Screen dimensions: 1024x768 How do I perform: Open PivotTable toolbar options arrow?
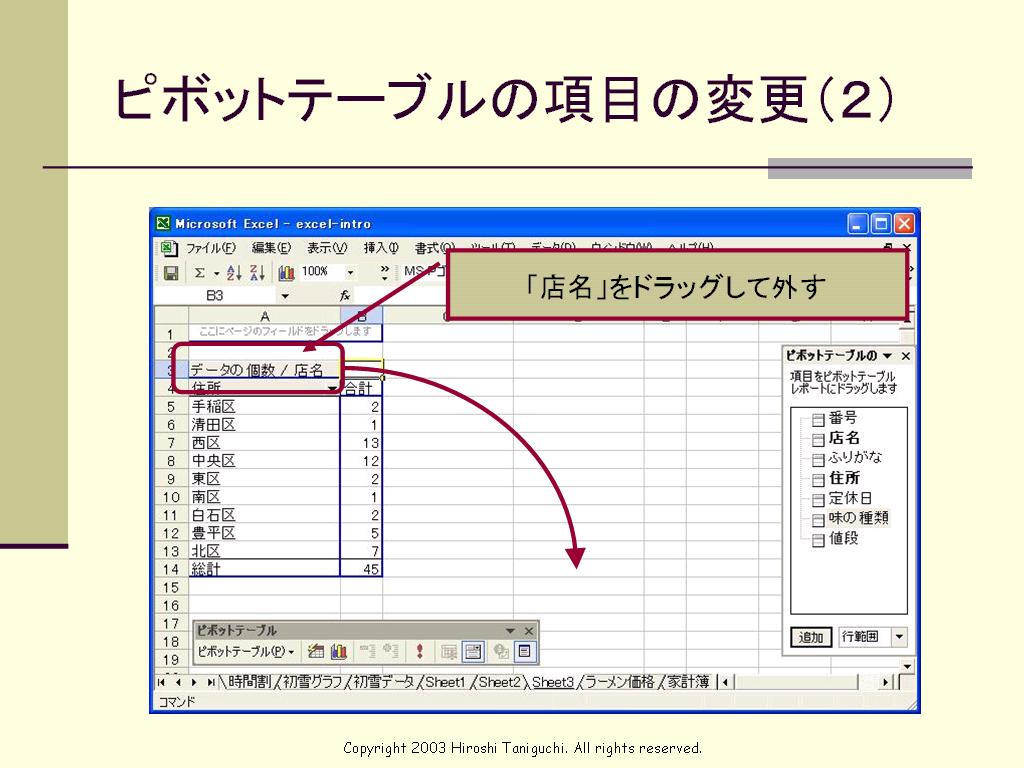tap(510, 631)
